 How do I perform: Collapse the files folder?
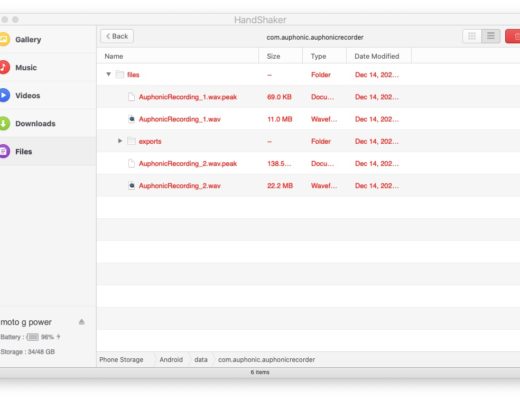point(108,74)
